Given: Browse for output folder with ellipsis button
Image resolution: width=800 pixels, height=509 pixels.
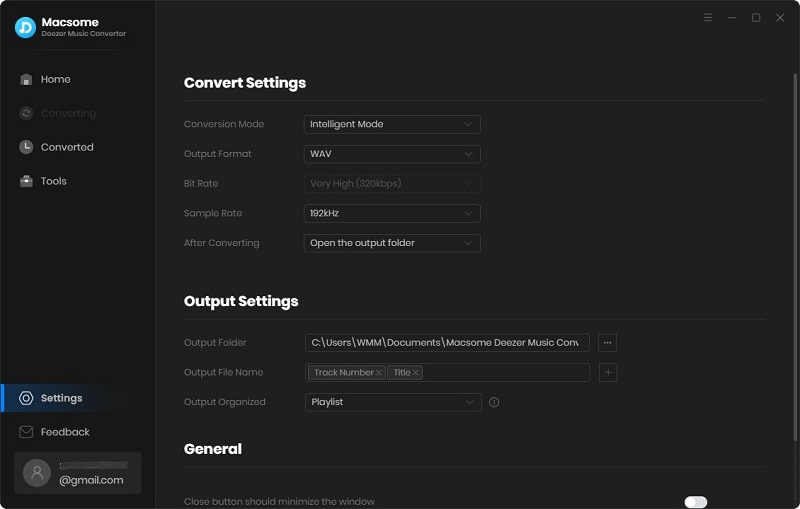Looking at the screenshot, I should pos(607,343).
